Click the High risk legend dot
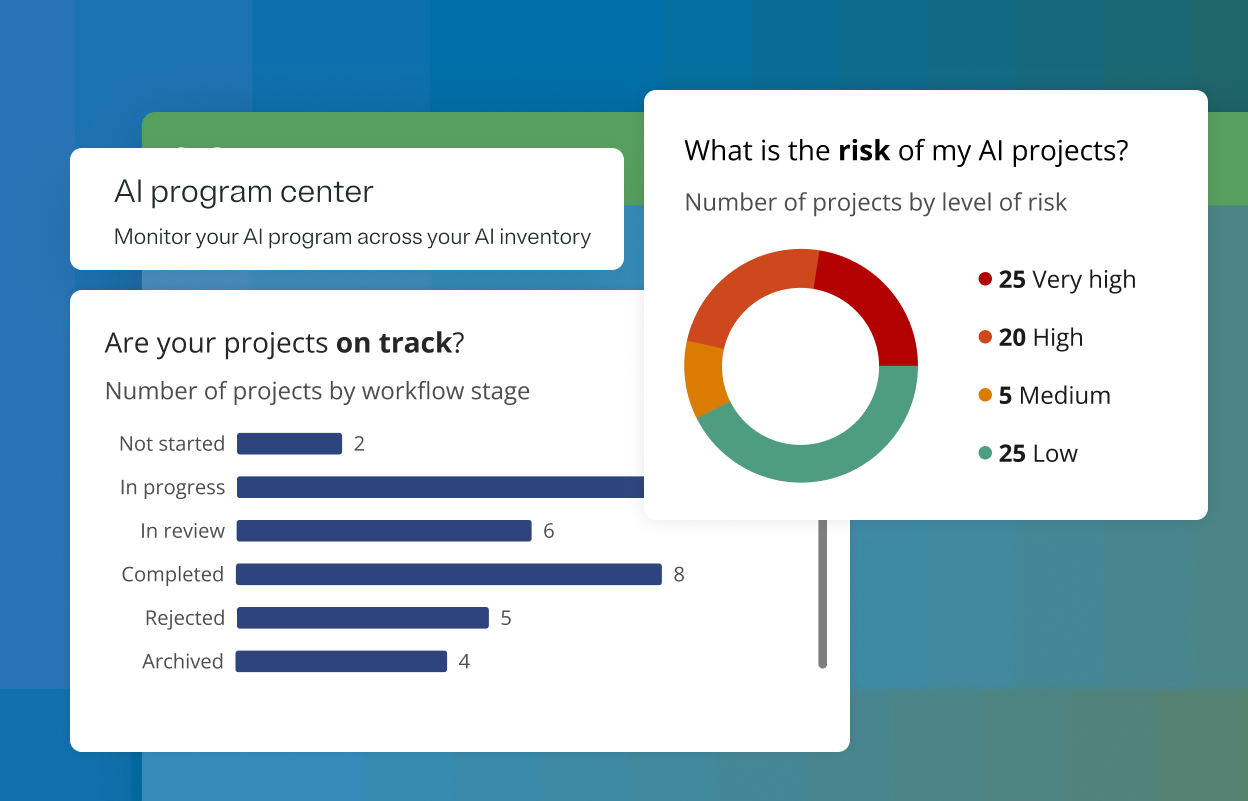1248x801 pixels. (985, 338)
